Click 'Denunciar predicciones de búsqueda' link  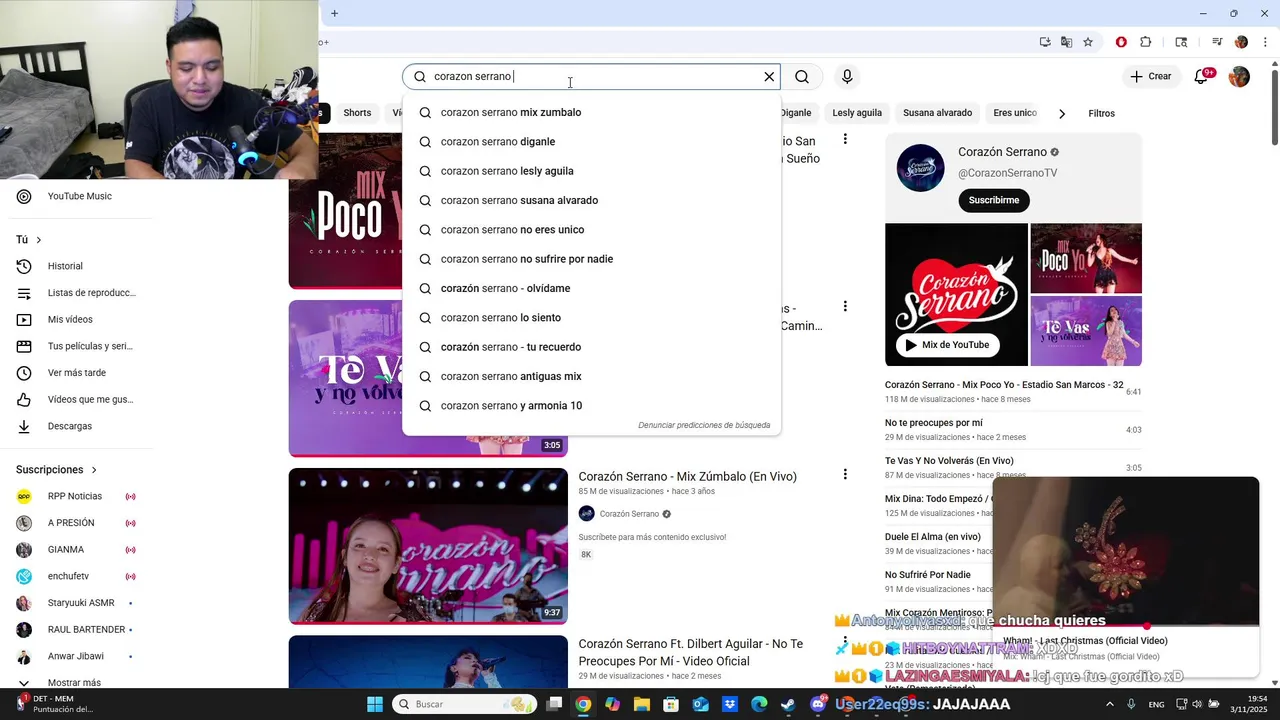pyautogui.click(x=704, y=425)
